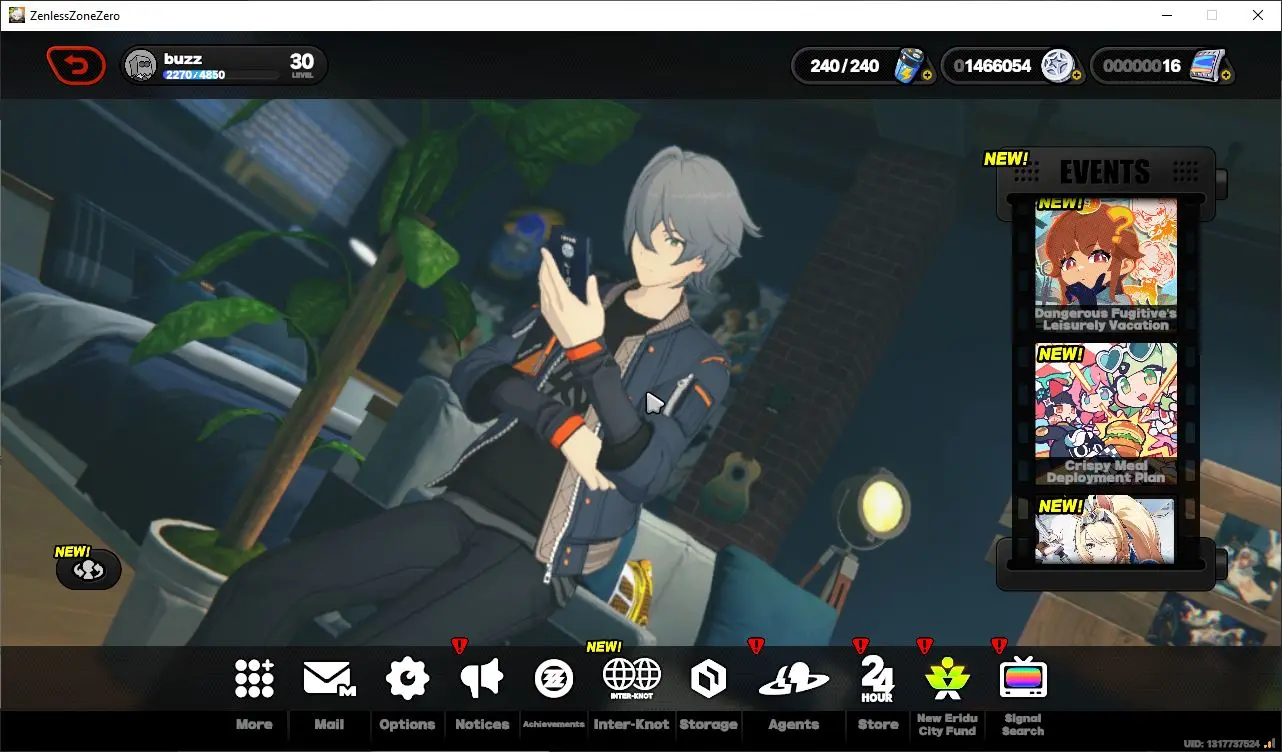Click the Store label
This screenshot has width=1282, height=752.
coord(878,725)
